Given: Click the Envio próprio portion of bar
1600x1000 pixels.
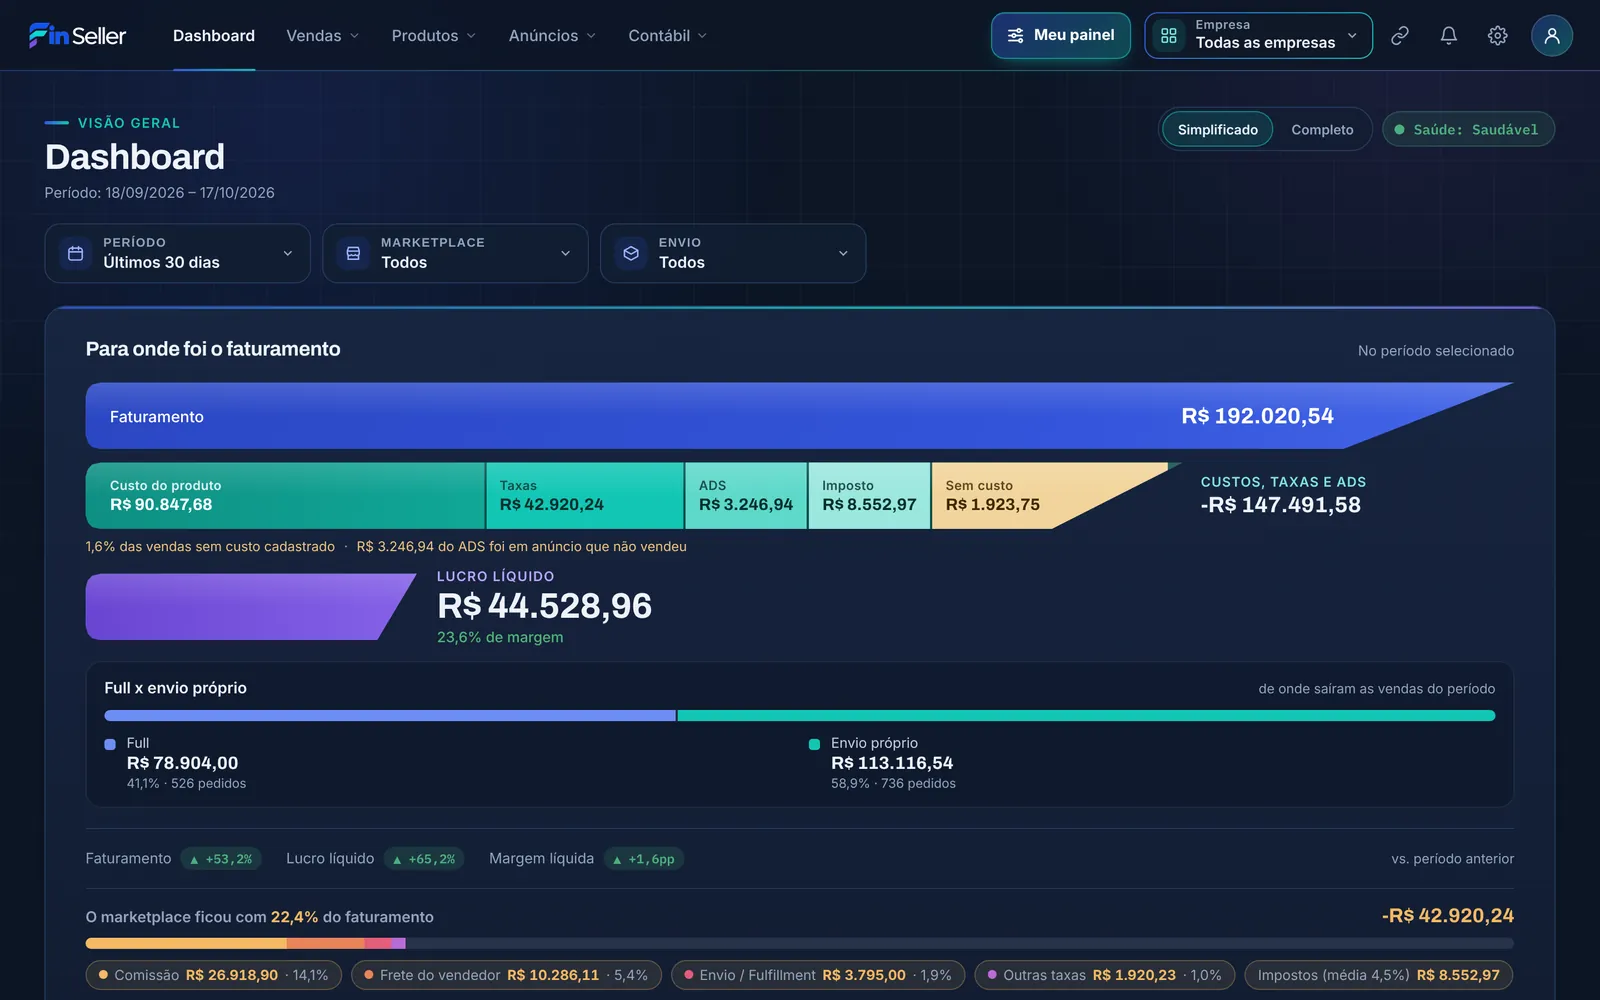Looking at the screenshot, I should [x=1086, y=716].
